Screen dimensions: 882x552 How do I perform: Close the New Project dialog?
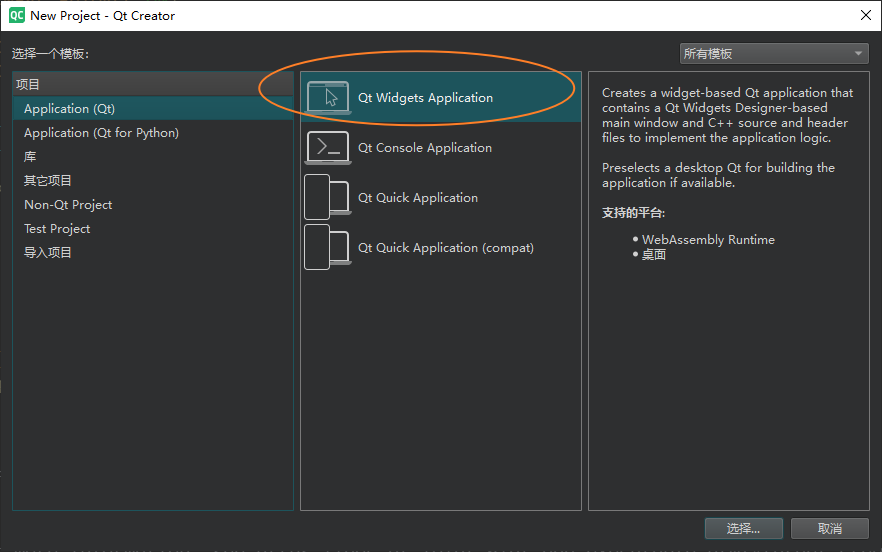866,15
